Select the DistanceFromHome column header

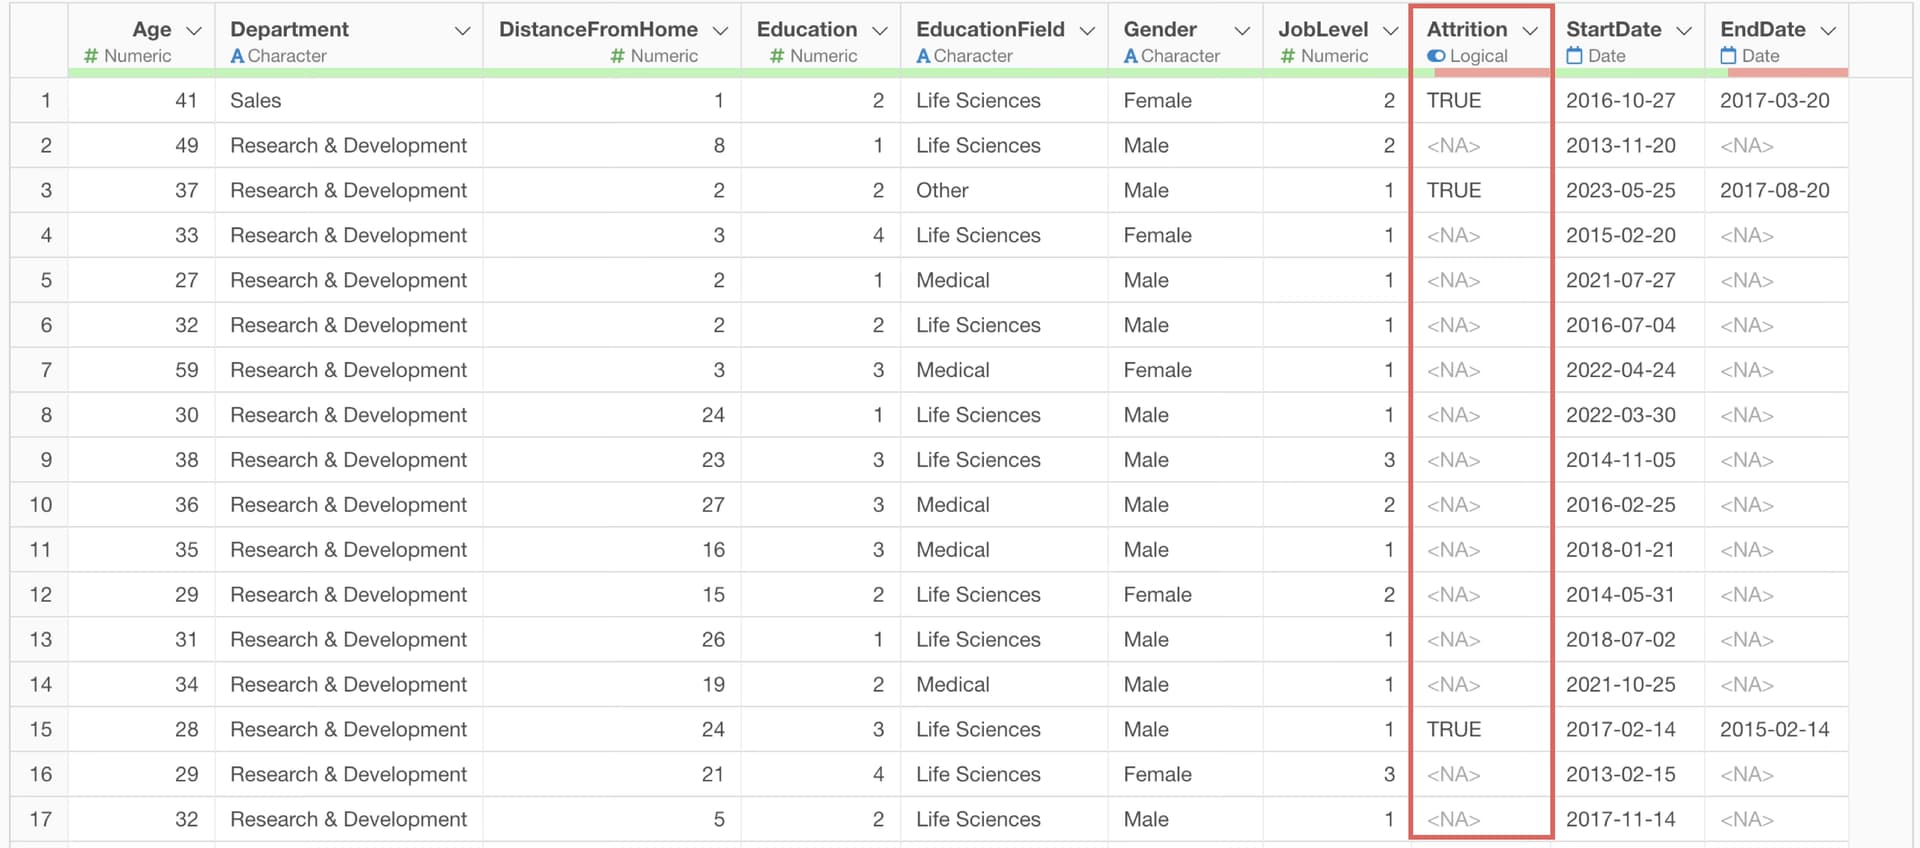pos(598,30)
